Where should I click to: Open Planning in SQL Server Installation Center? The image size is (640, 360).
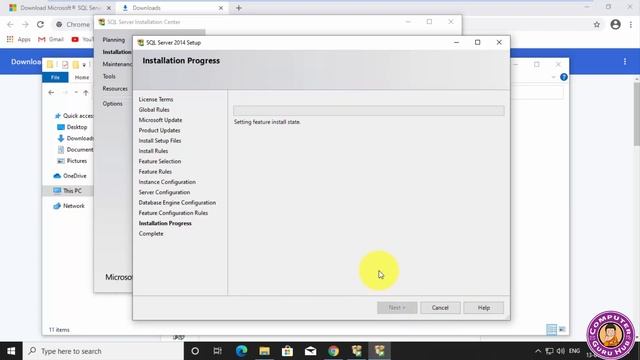113,40
